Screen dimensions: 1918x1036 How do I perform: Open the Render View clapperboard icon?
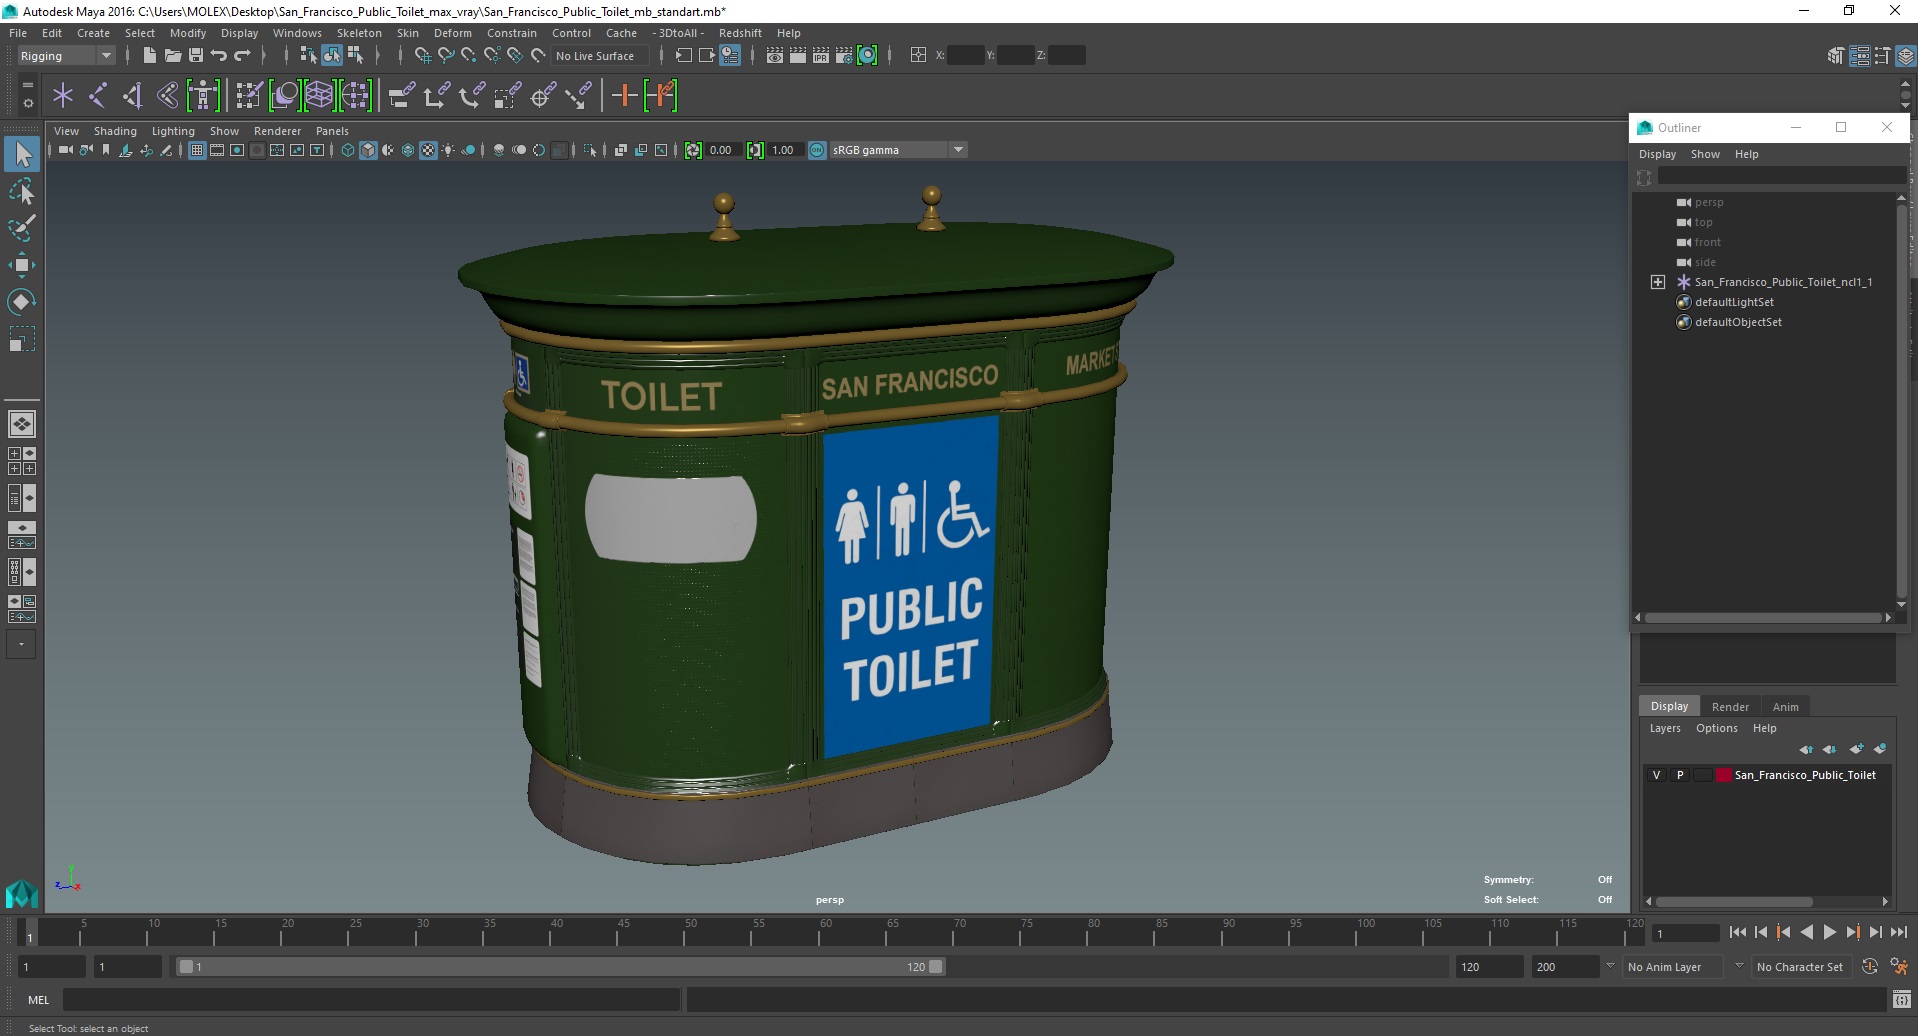(x=774, y=56)
